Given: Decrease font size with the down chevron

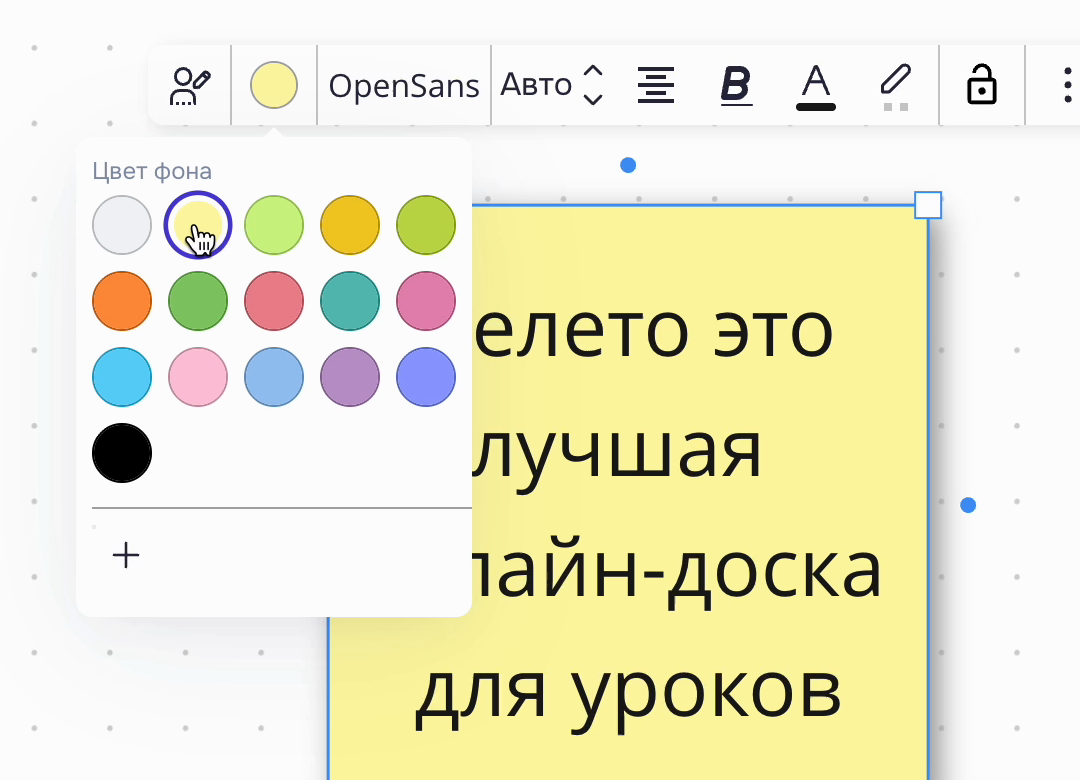Looking at the screenshot, I should pyautogui.click(x=593, y=99).
